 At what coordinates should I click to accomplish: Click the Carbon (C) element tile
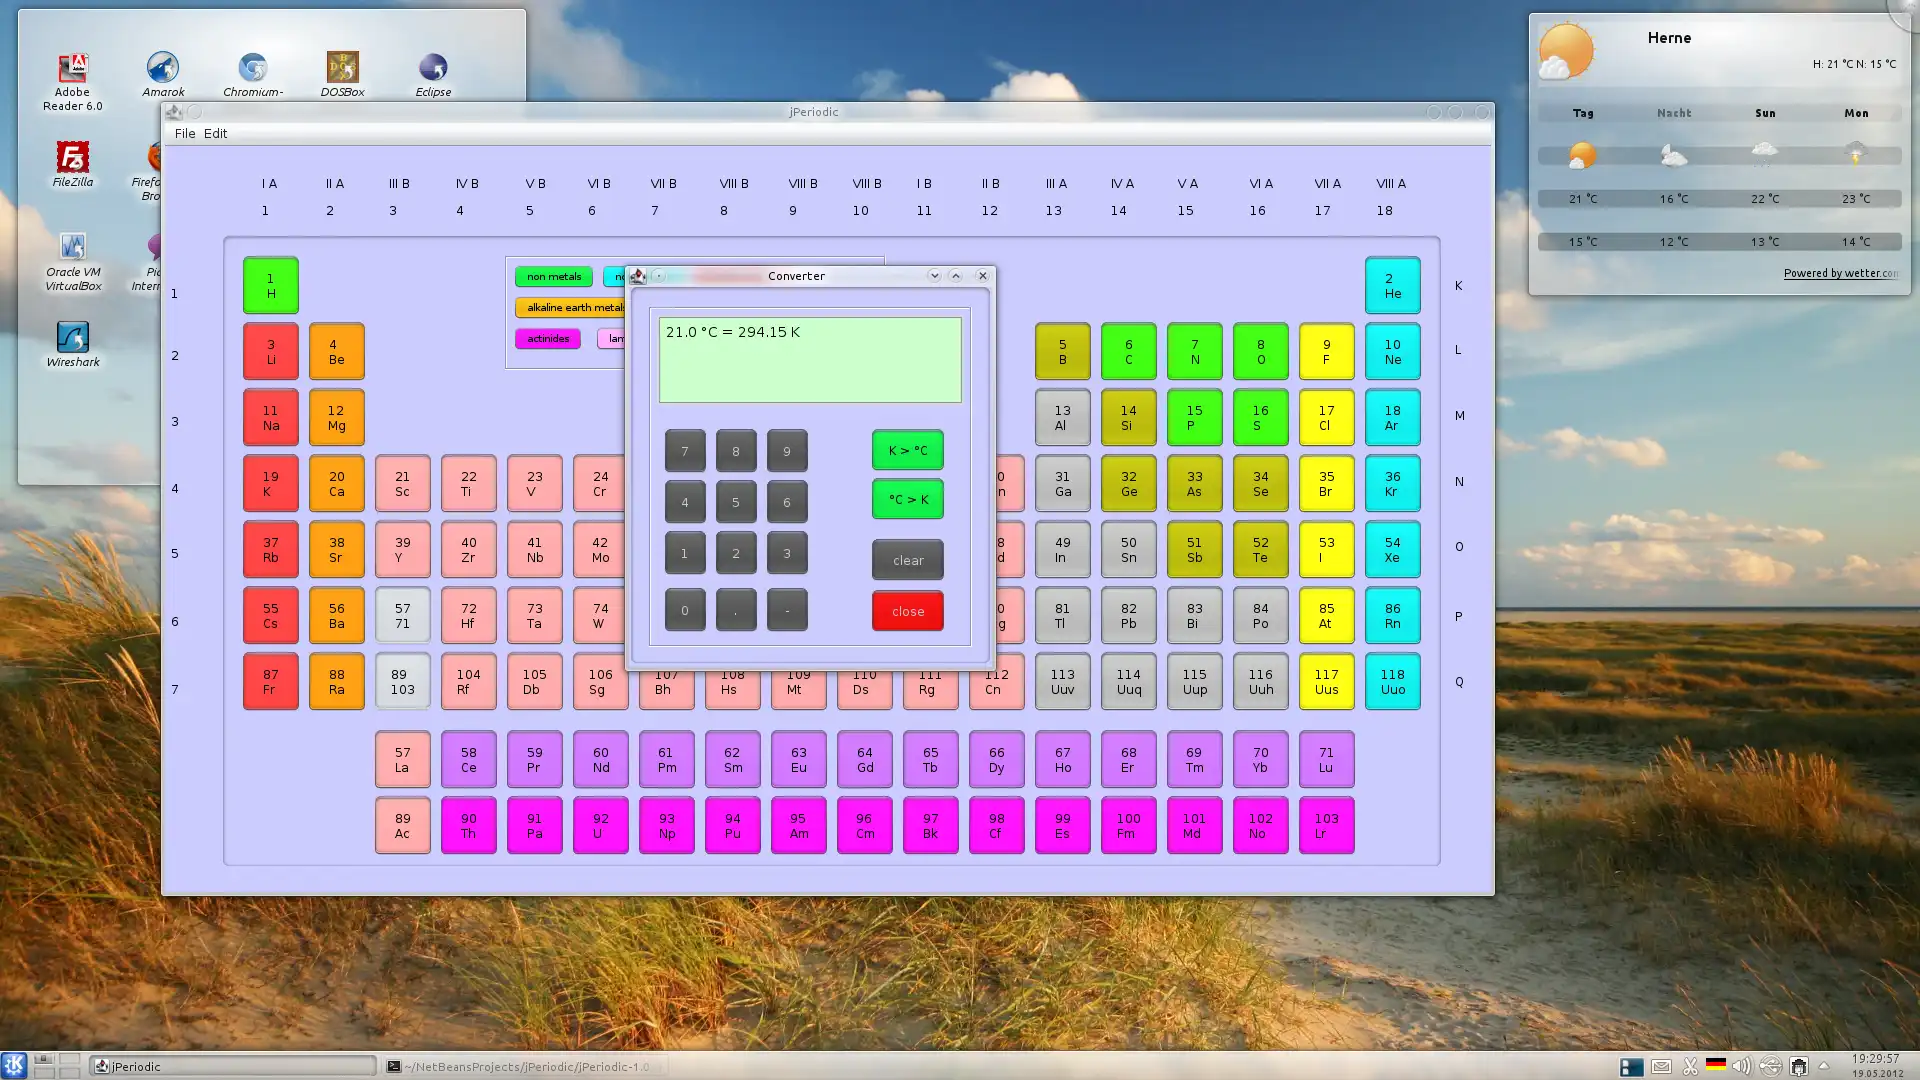pos(1127,351)
